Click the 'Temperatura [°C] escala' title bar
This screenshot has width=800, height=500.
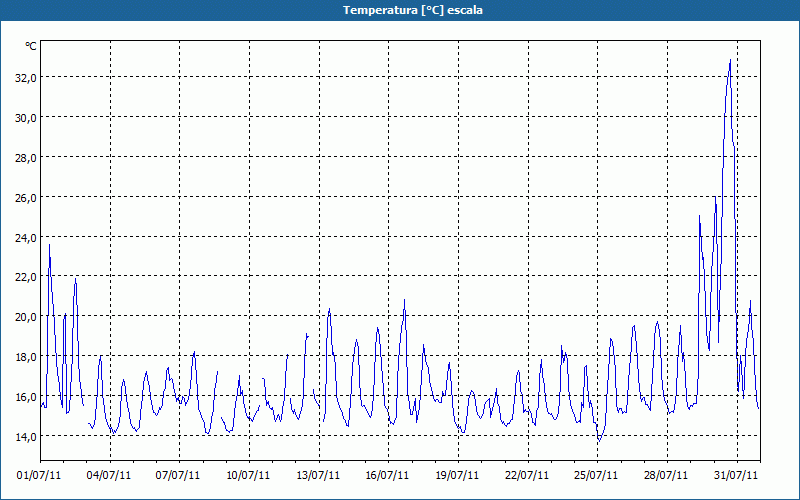tap(400, 10)
